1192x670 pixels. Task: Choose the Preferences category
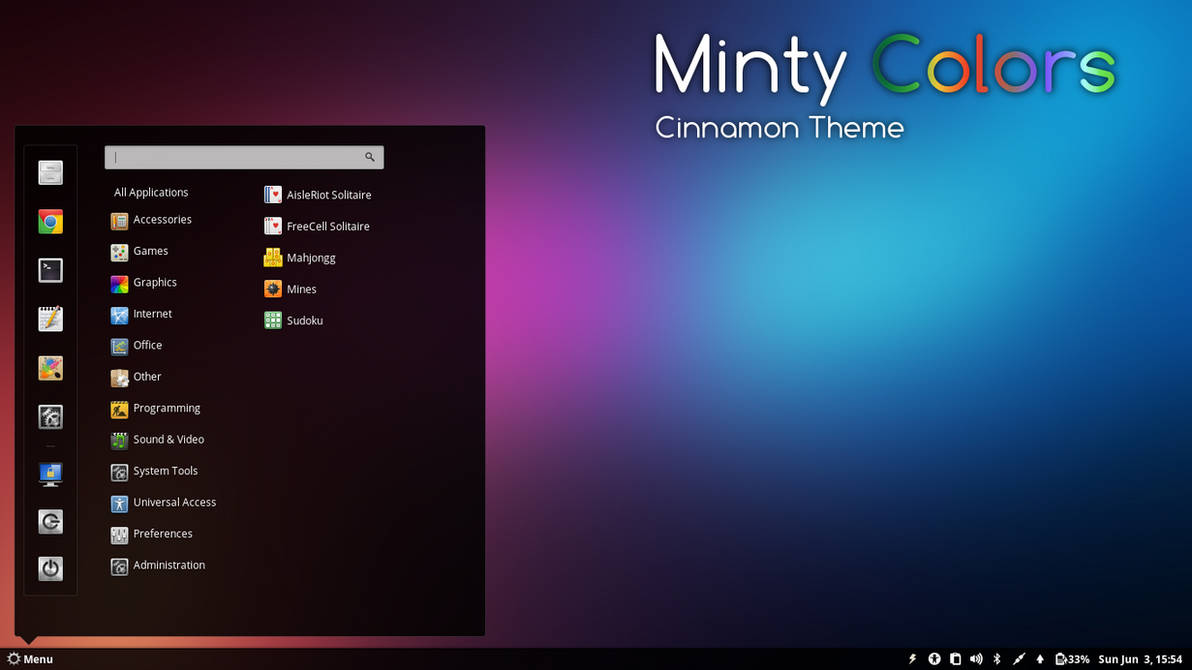click(x=151, y=534)
